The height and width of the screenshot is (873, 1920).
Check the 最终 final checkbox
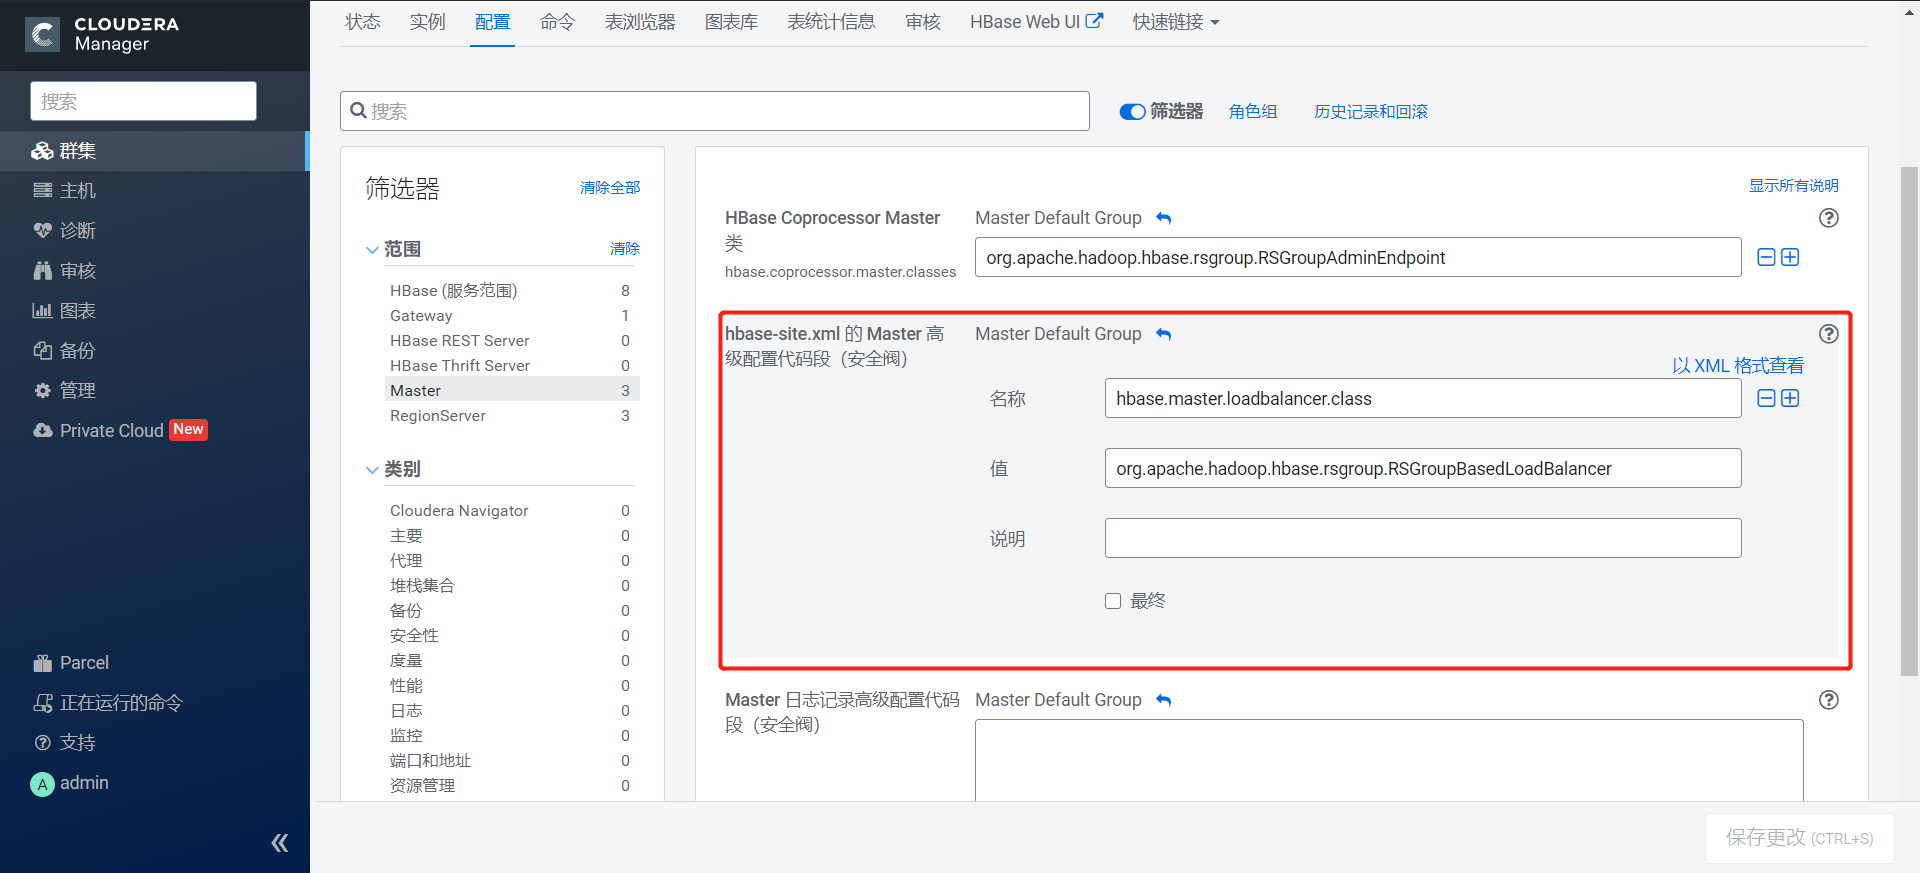[1113, 601]
